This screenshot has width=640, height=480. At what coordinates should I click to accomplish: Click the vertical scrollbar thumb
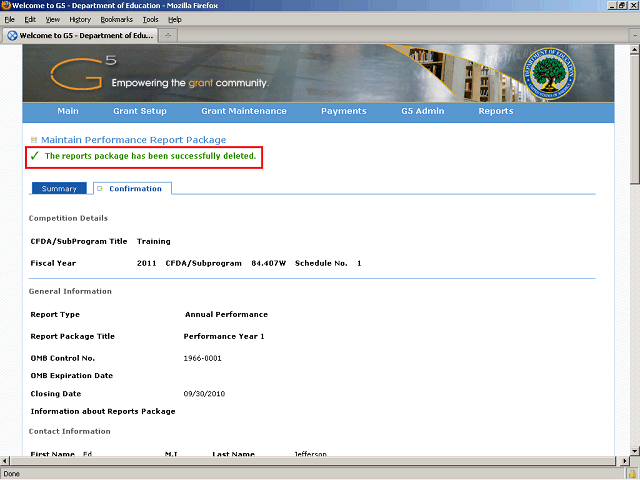tap(634, 120)
